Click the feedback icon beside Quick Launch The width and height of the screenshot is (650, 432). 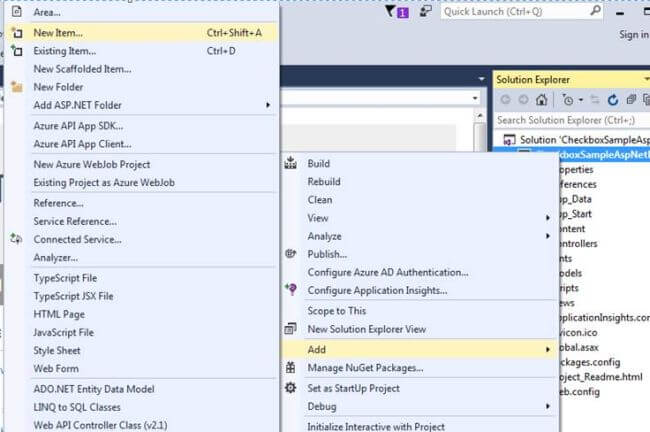click(425, 11)
